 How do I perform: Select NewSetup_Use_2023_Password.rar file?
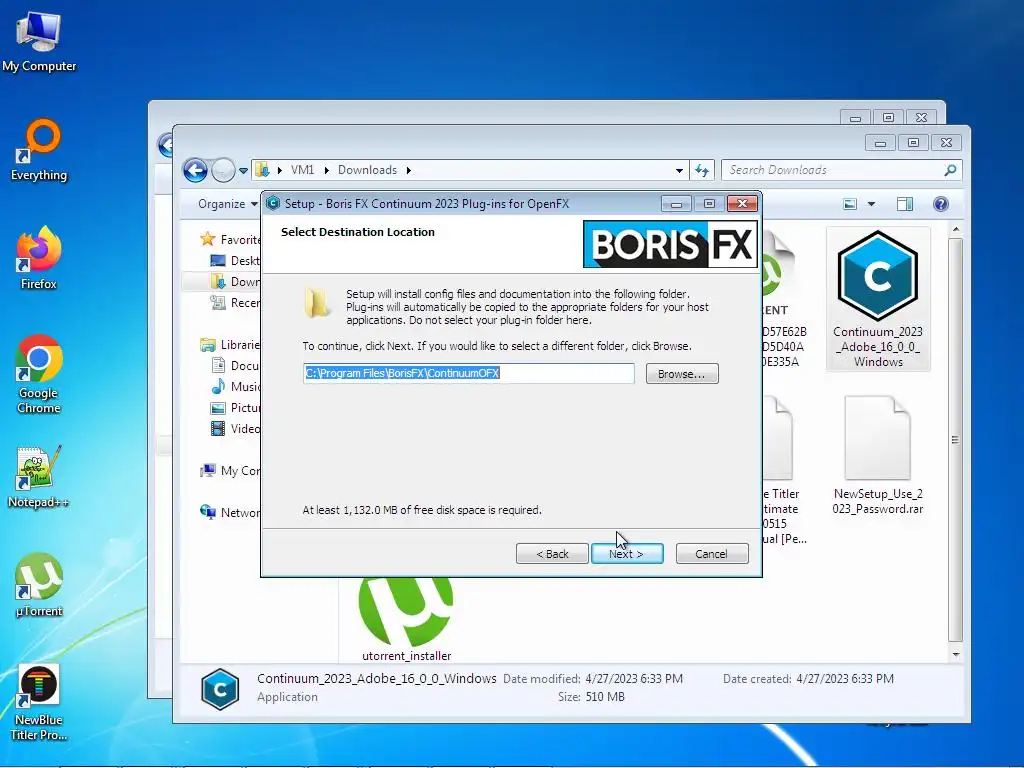(878, 456)
